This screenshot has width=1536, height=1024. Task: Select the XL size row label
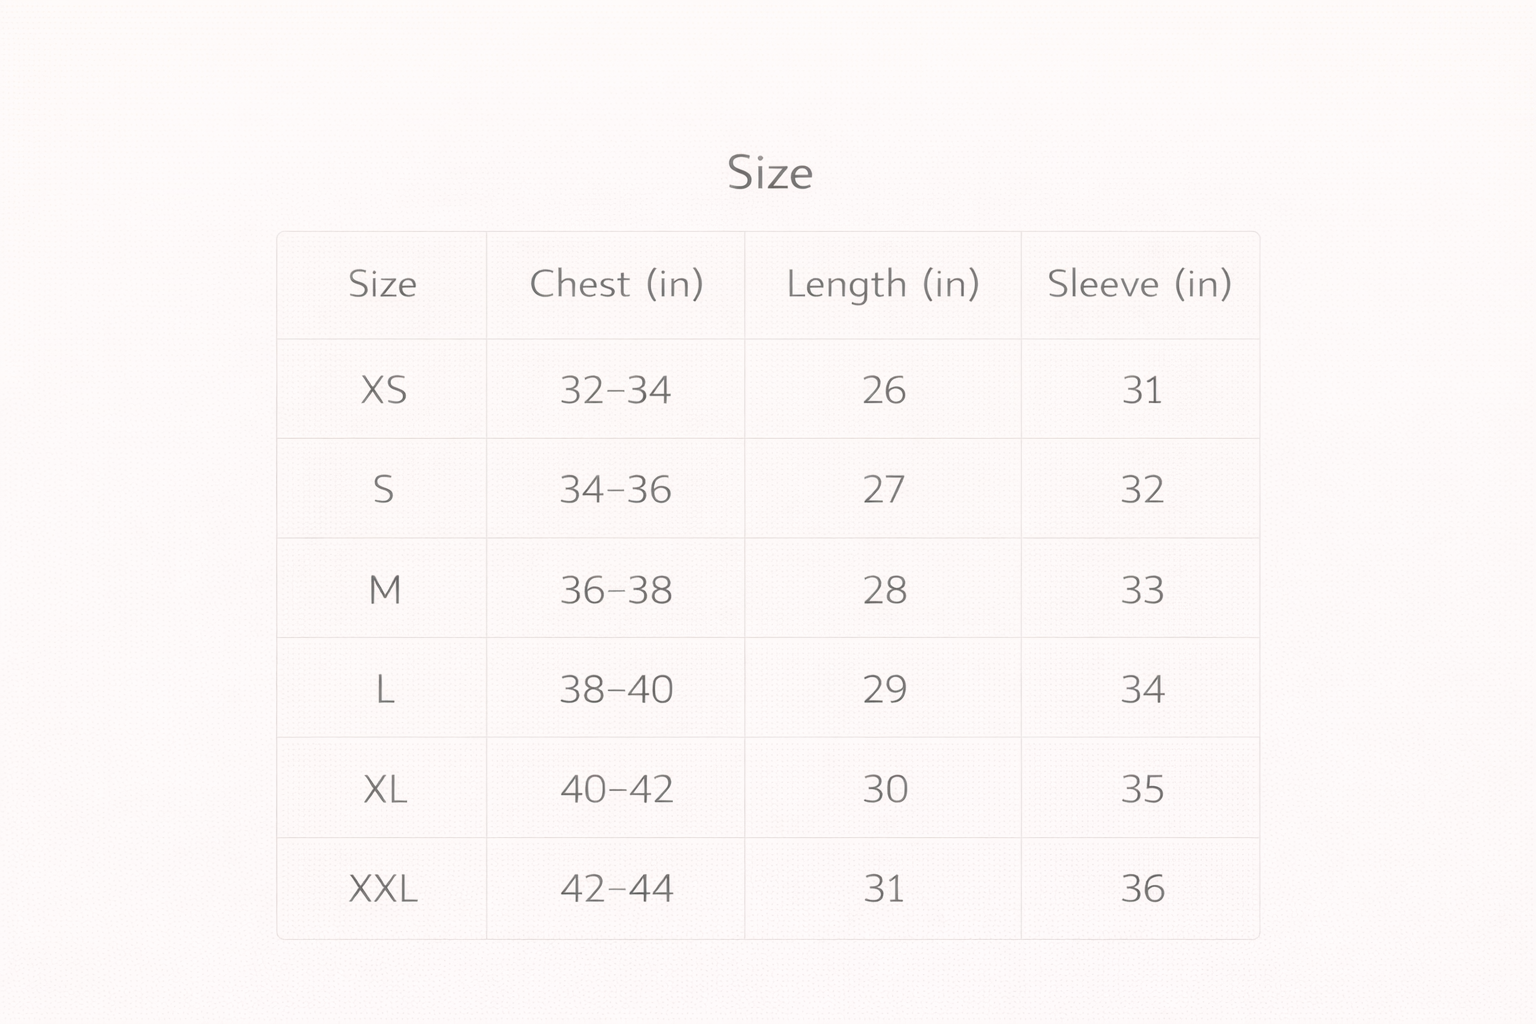[384, 789]
